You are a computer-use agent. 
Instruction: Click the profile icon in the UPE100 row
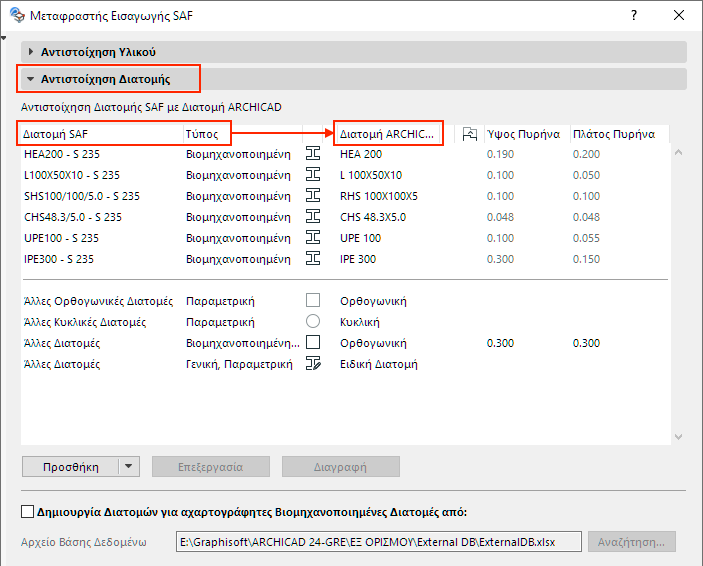(313, 237)
